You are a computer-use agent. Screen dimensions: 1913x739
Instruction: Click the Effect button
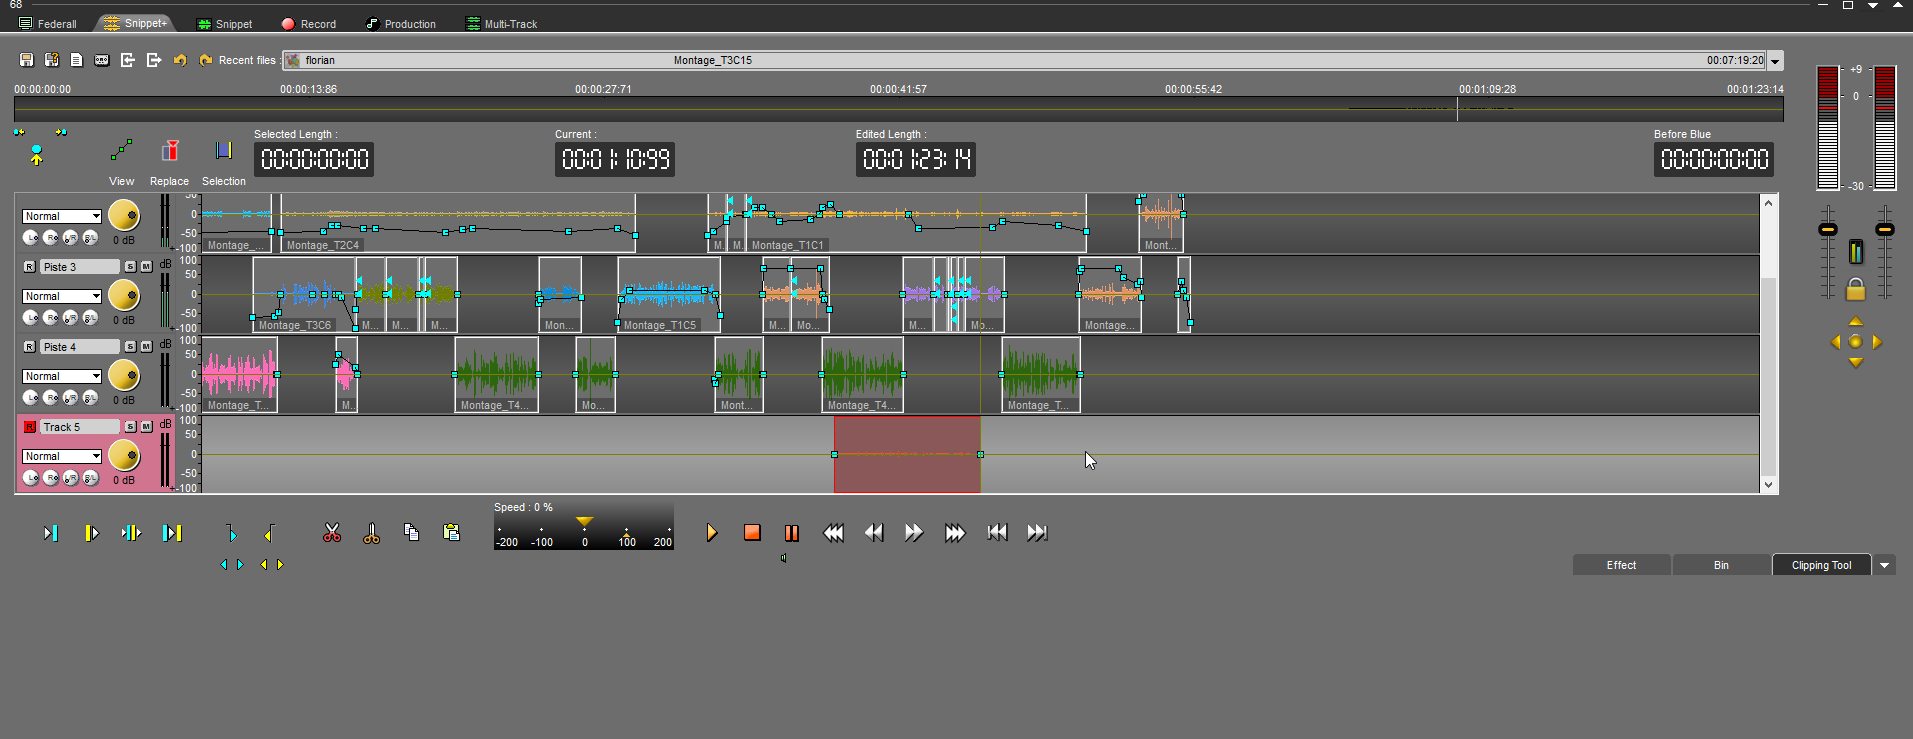(x=1621, y=565)
